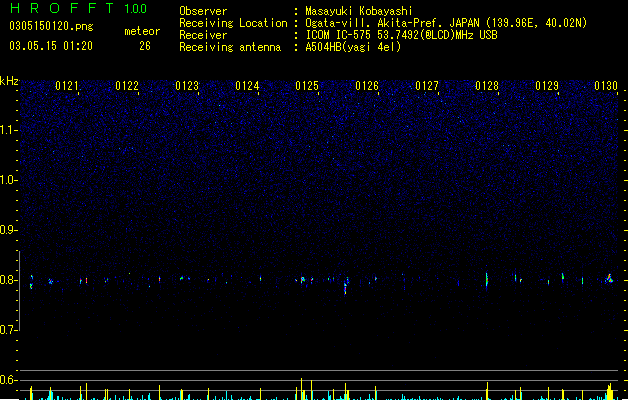The image size is (629, 400).
Task: Select the A504HB(yagi 4el) antenna text
Action: coord(353,47)
